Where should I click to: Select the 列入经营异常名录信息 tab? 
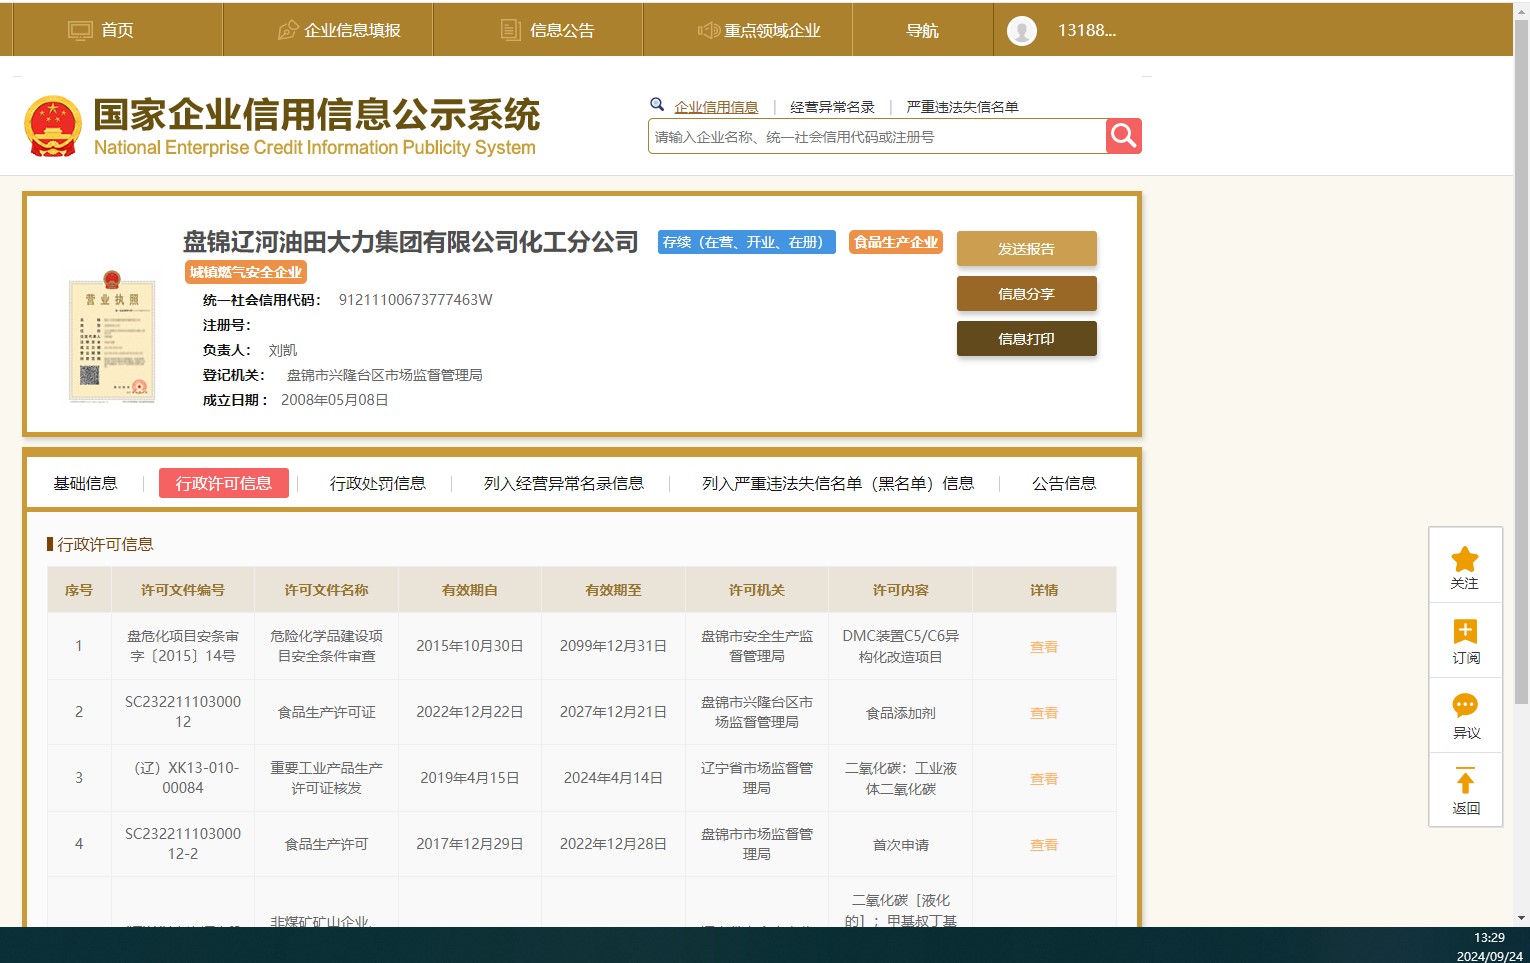[563, 484]
